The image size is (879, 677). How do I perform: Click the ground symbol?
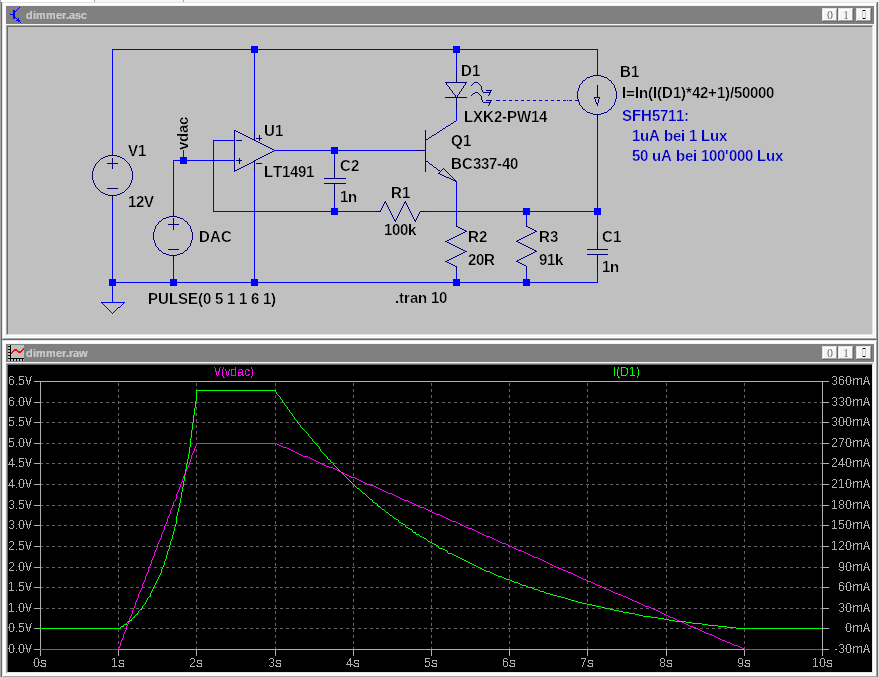[113, 307]
